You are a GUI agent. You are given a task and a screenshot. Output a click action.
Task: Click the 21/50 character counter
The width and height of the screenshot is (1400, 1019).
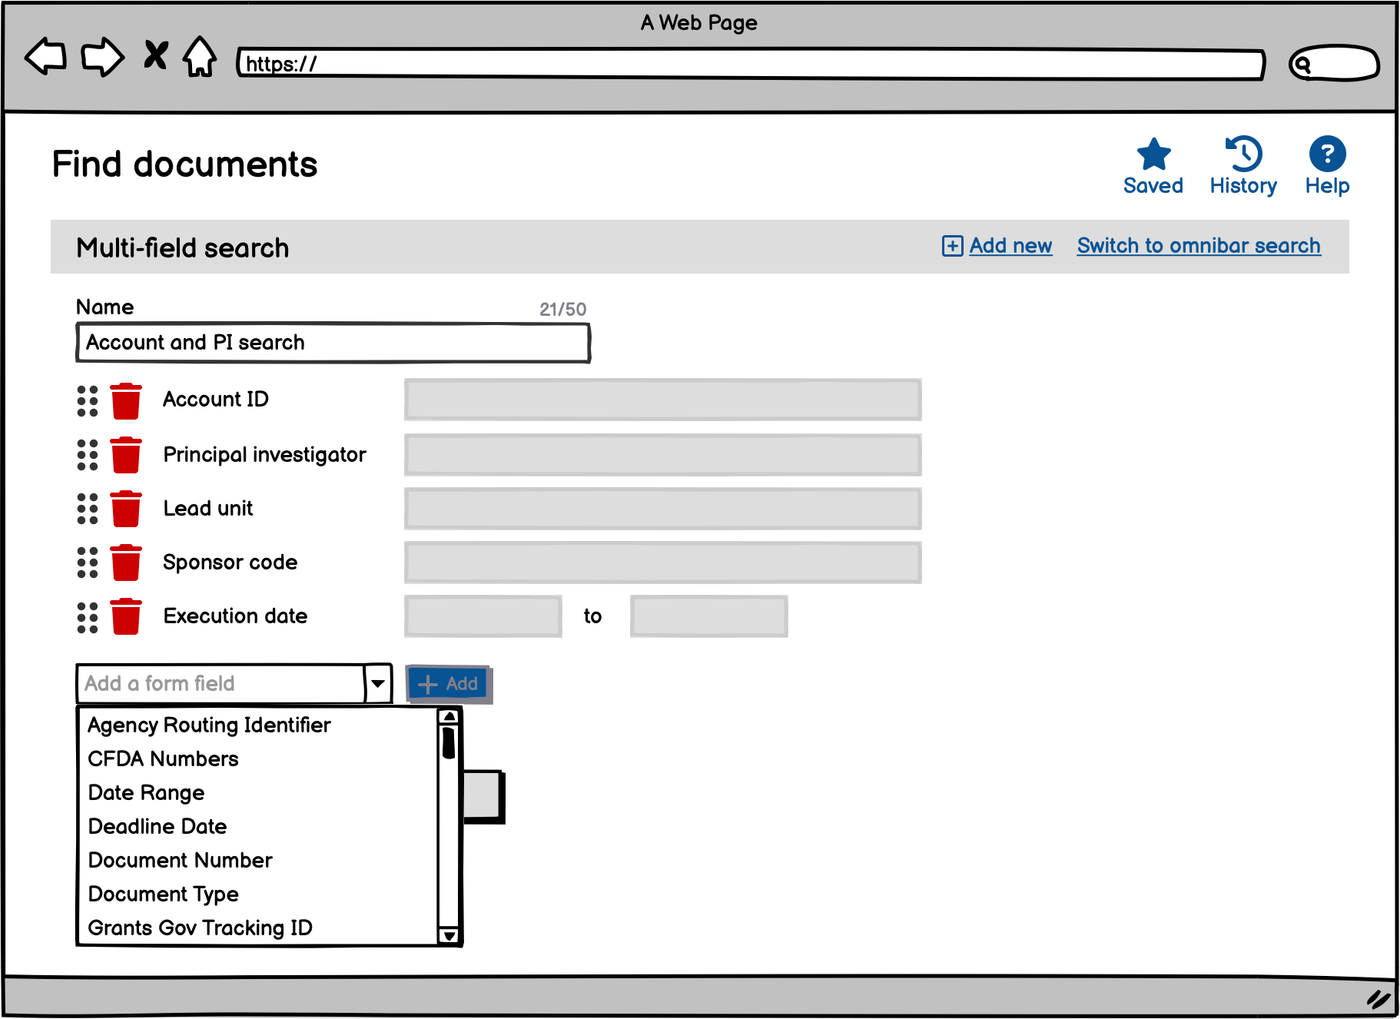click(563, 310)
